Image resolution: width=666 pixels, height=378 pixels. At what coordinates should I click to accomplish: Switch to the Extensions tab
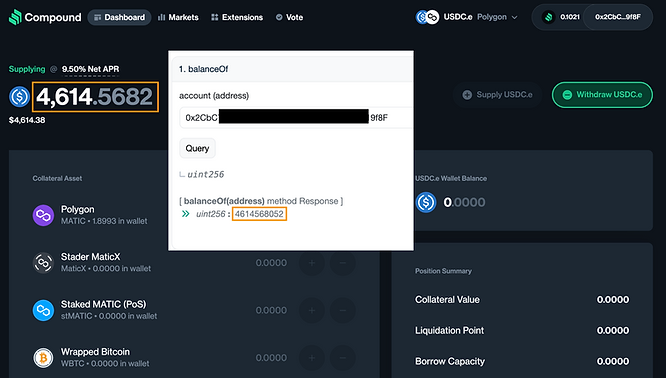click(x=237, y=17)
